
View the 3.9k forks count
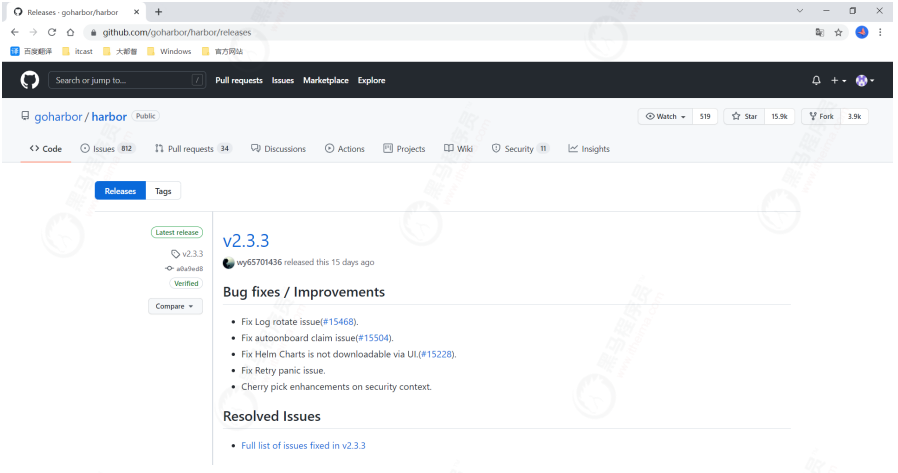click(x=854, y=116)
